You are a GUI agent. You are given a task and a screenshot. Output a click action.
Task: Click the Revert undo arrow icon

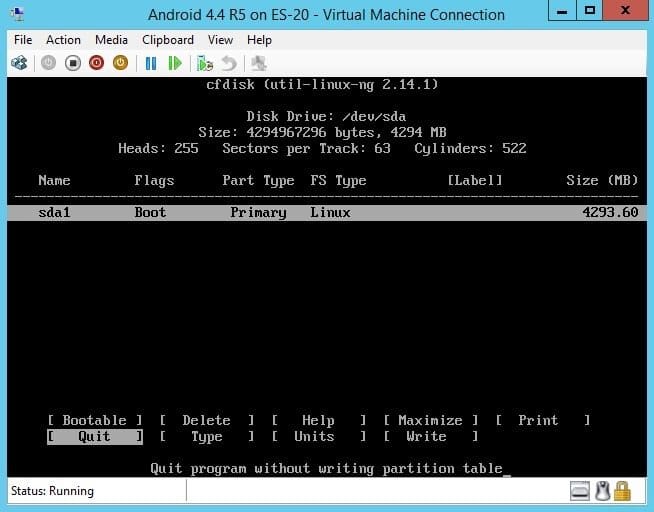[x=229, y=63]
